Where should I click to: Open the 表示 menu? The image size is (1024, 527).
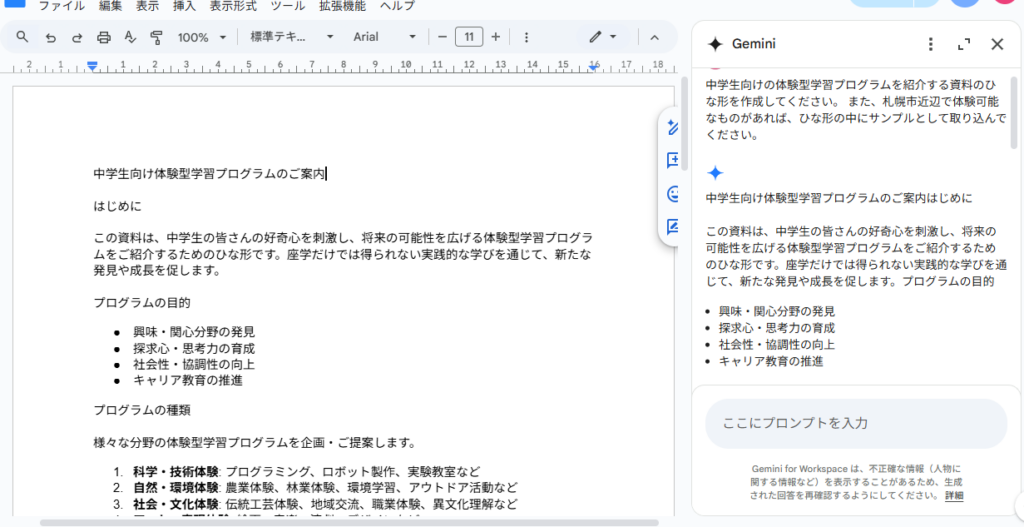coord(147,7)
